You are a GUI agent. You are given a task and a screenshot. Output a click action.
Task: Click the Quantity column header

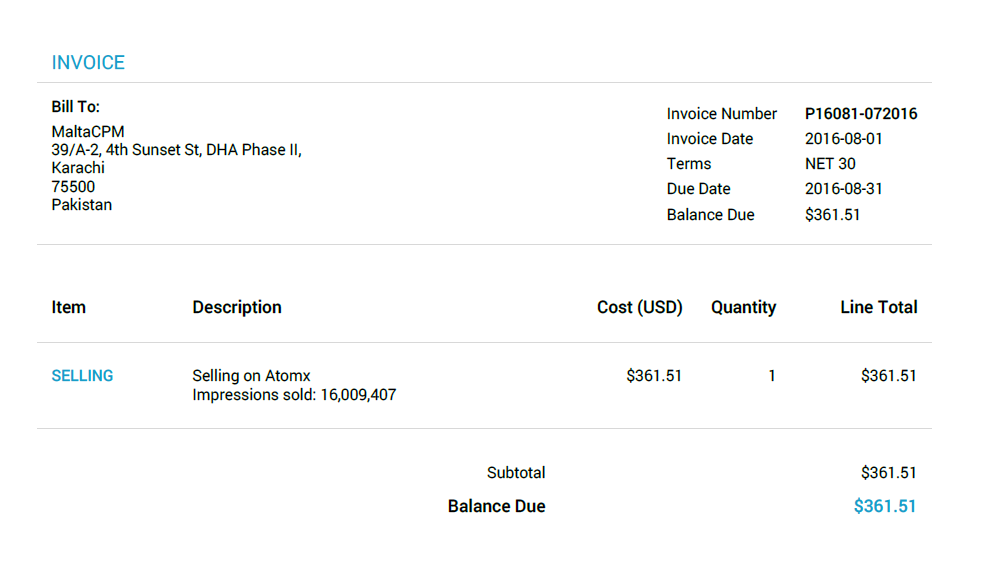point(743,307)
